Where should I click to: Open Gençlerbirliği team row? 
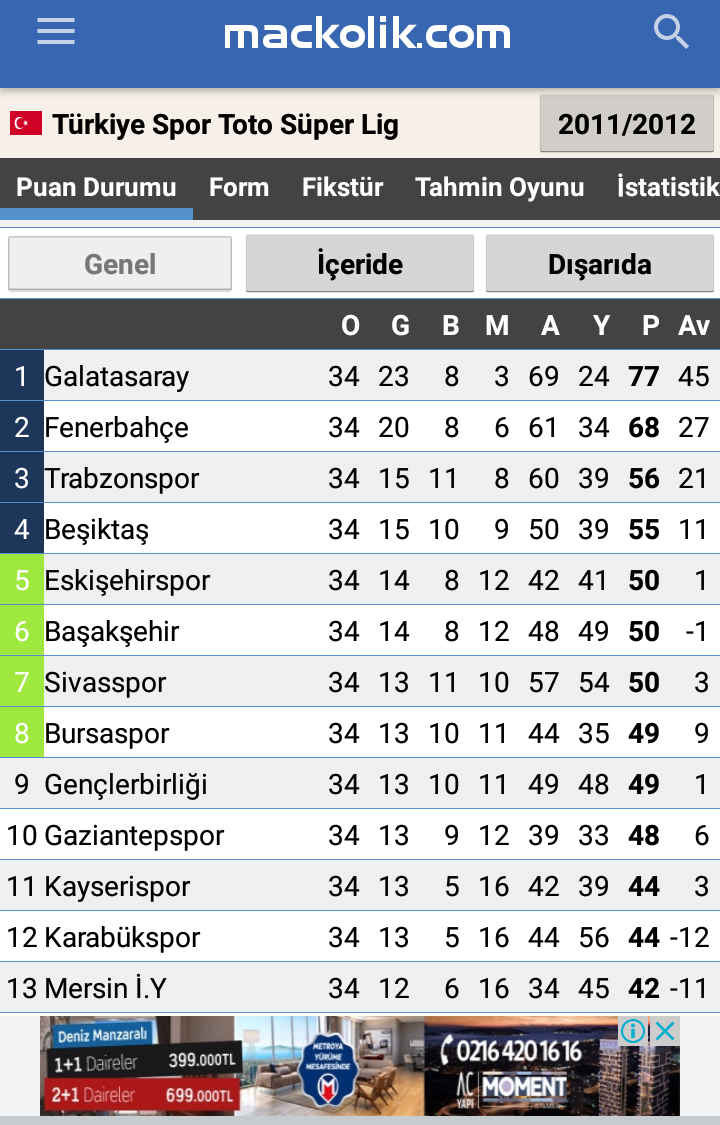[360, 784]
